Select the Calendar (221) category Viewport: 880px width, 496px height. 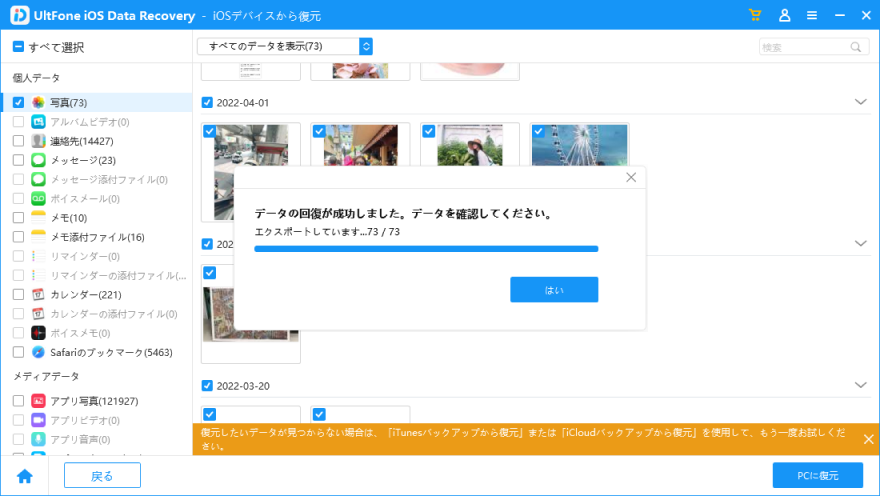tap(96, 294)
